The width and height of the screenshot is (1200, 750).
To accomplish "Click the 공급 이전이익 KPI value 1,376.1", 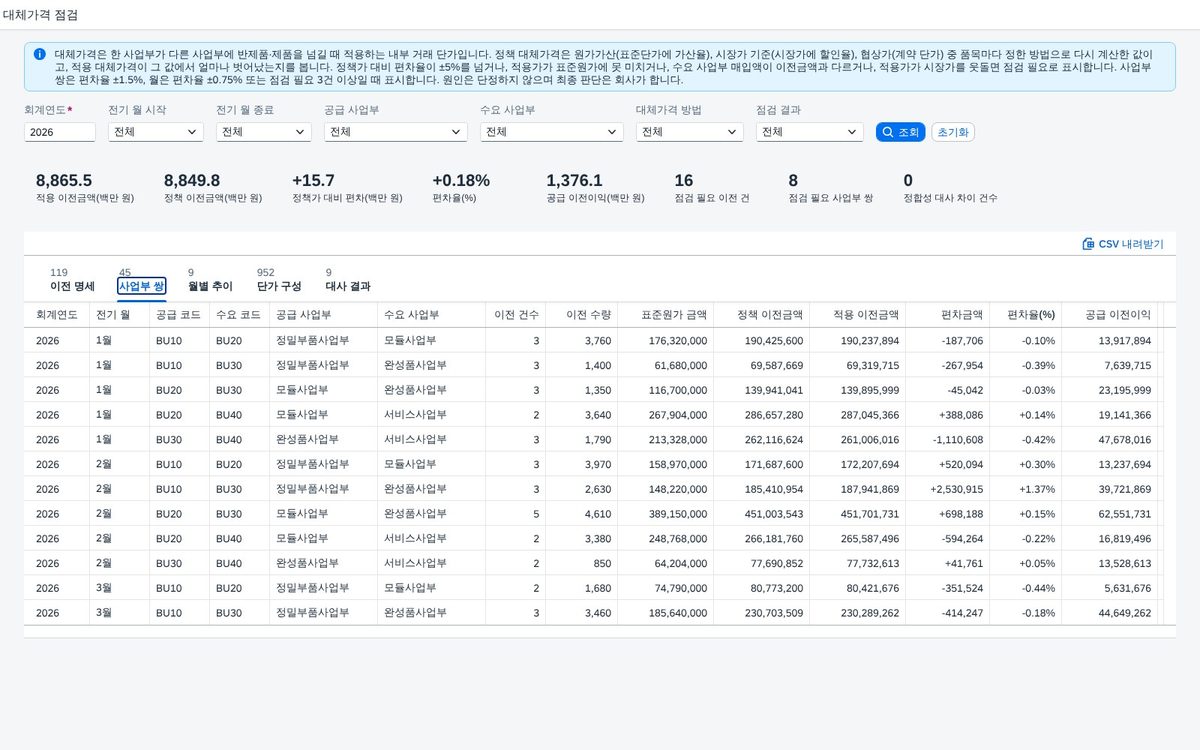I will click(x=574, y=181).
